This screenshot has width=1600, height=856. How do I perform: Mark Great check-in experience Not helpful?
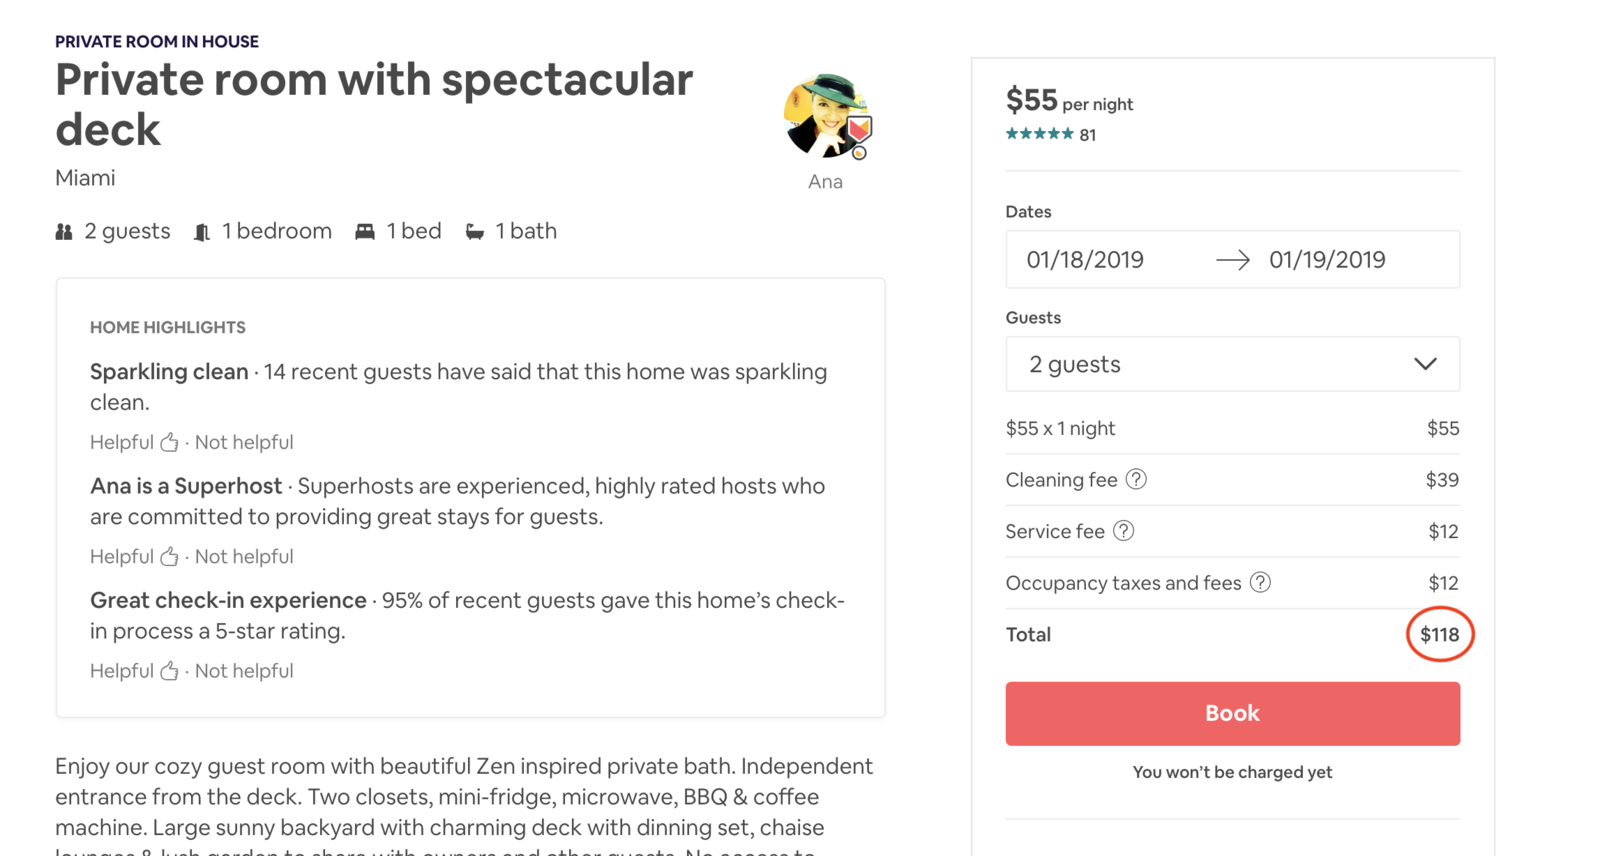click(244, 671)
